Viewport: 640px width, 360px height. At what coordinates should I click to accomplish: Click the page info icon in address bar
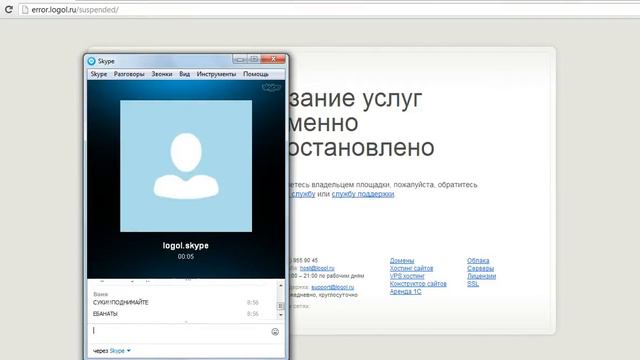click(x=25, y=9)
